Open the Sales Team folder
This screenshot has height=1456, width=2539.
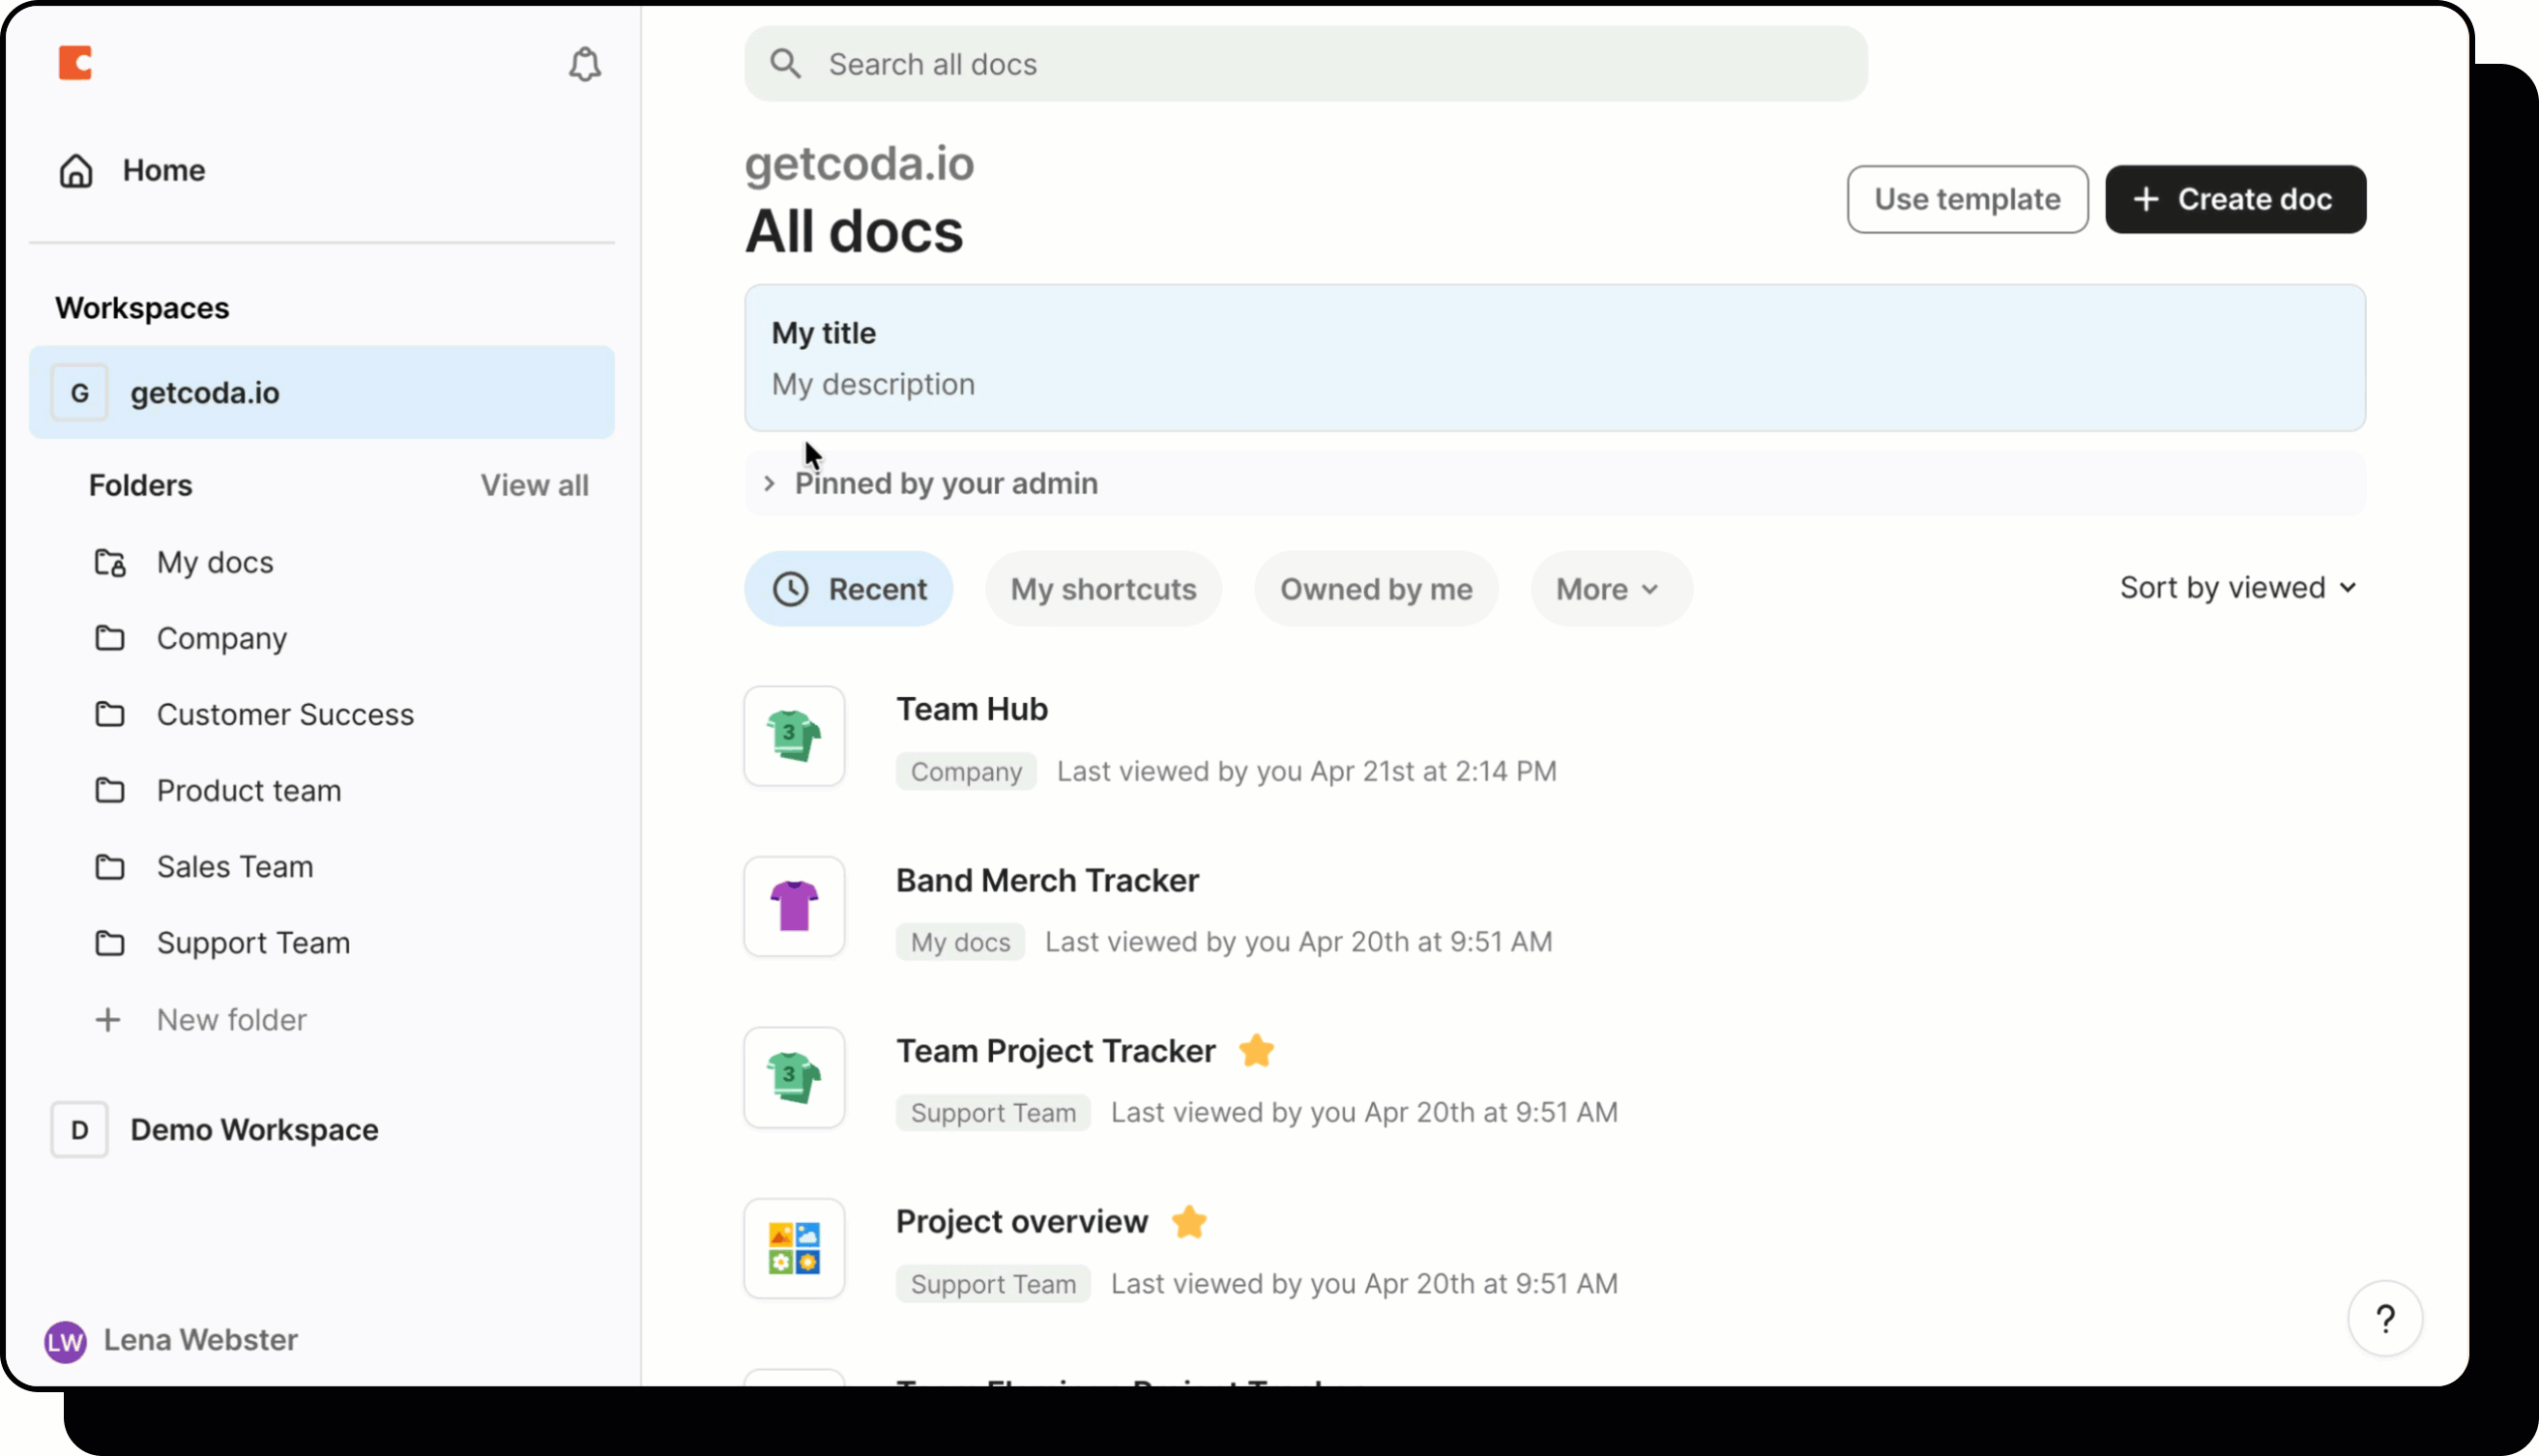point(235,867)
